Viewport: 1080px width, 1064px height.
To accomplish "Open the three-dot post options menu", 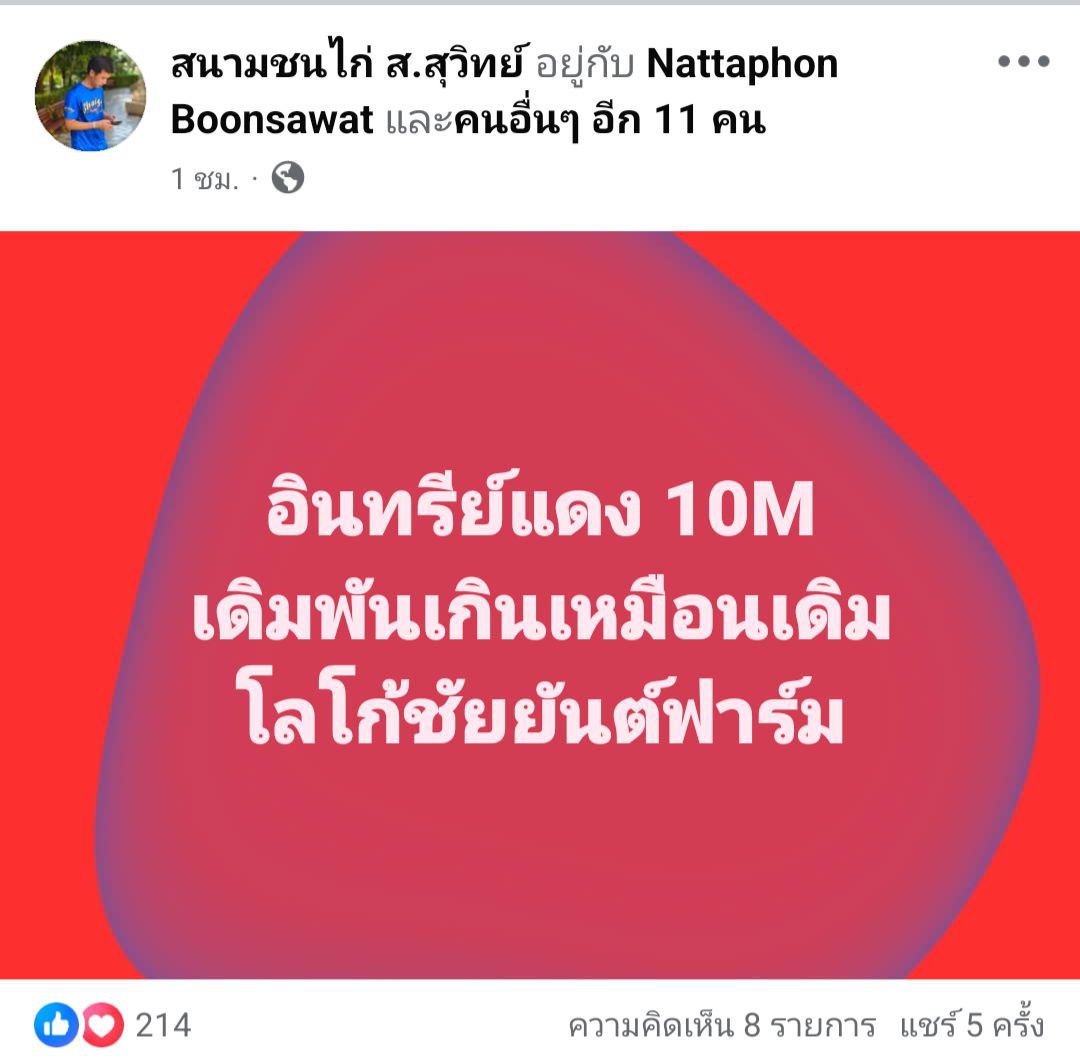I will pos(1024,61).
